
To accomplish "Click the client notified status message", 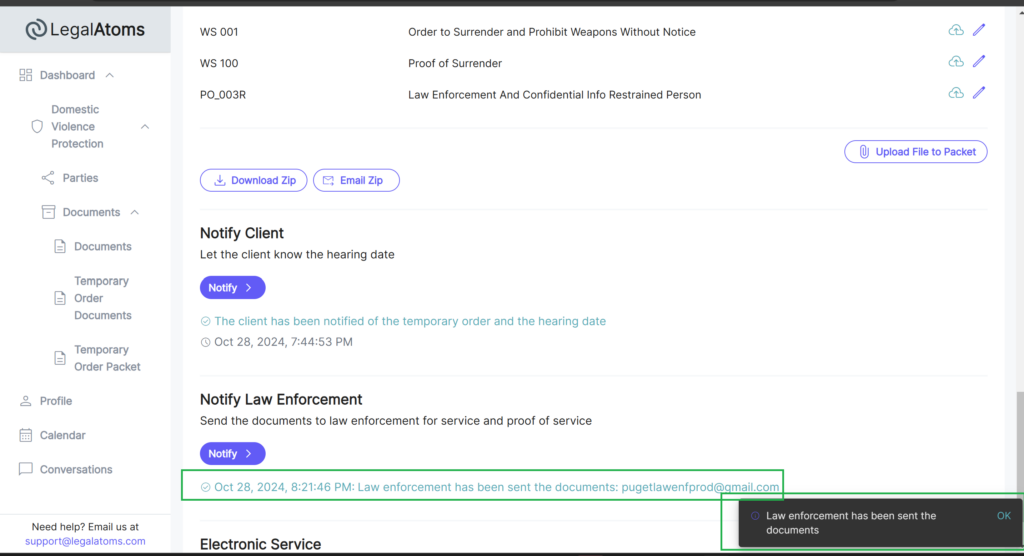I will (410, 321).
